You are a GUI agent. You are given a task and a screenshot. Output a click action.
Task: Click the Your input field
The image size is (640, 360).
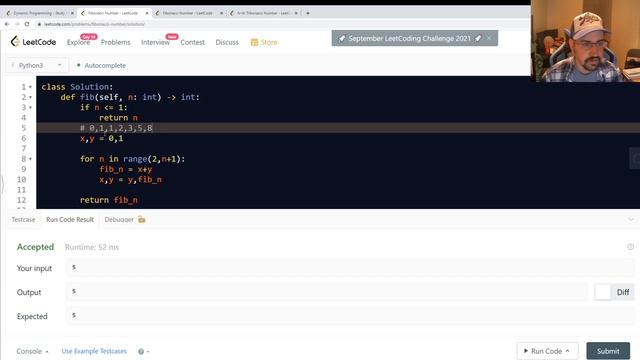[350, 268]
